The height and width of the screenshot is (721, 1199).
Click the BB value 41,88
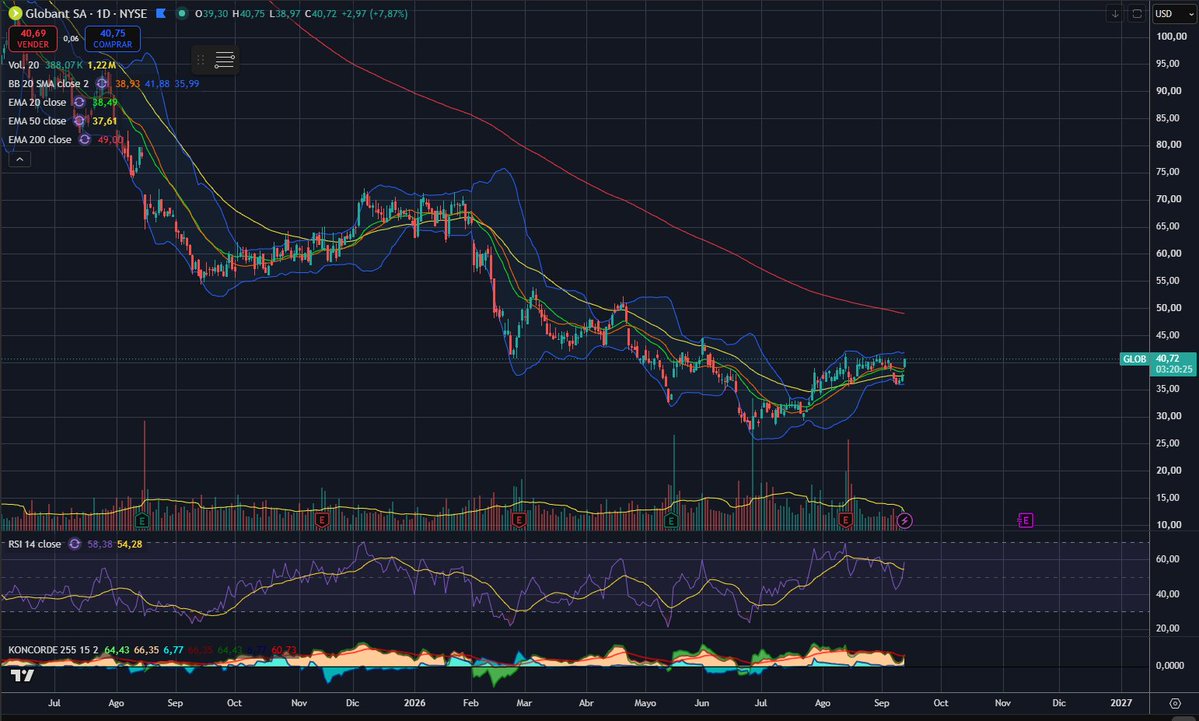tap(157, 83)
